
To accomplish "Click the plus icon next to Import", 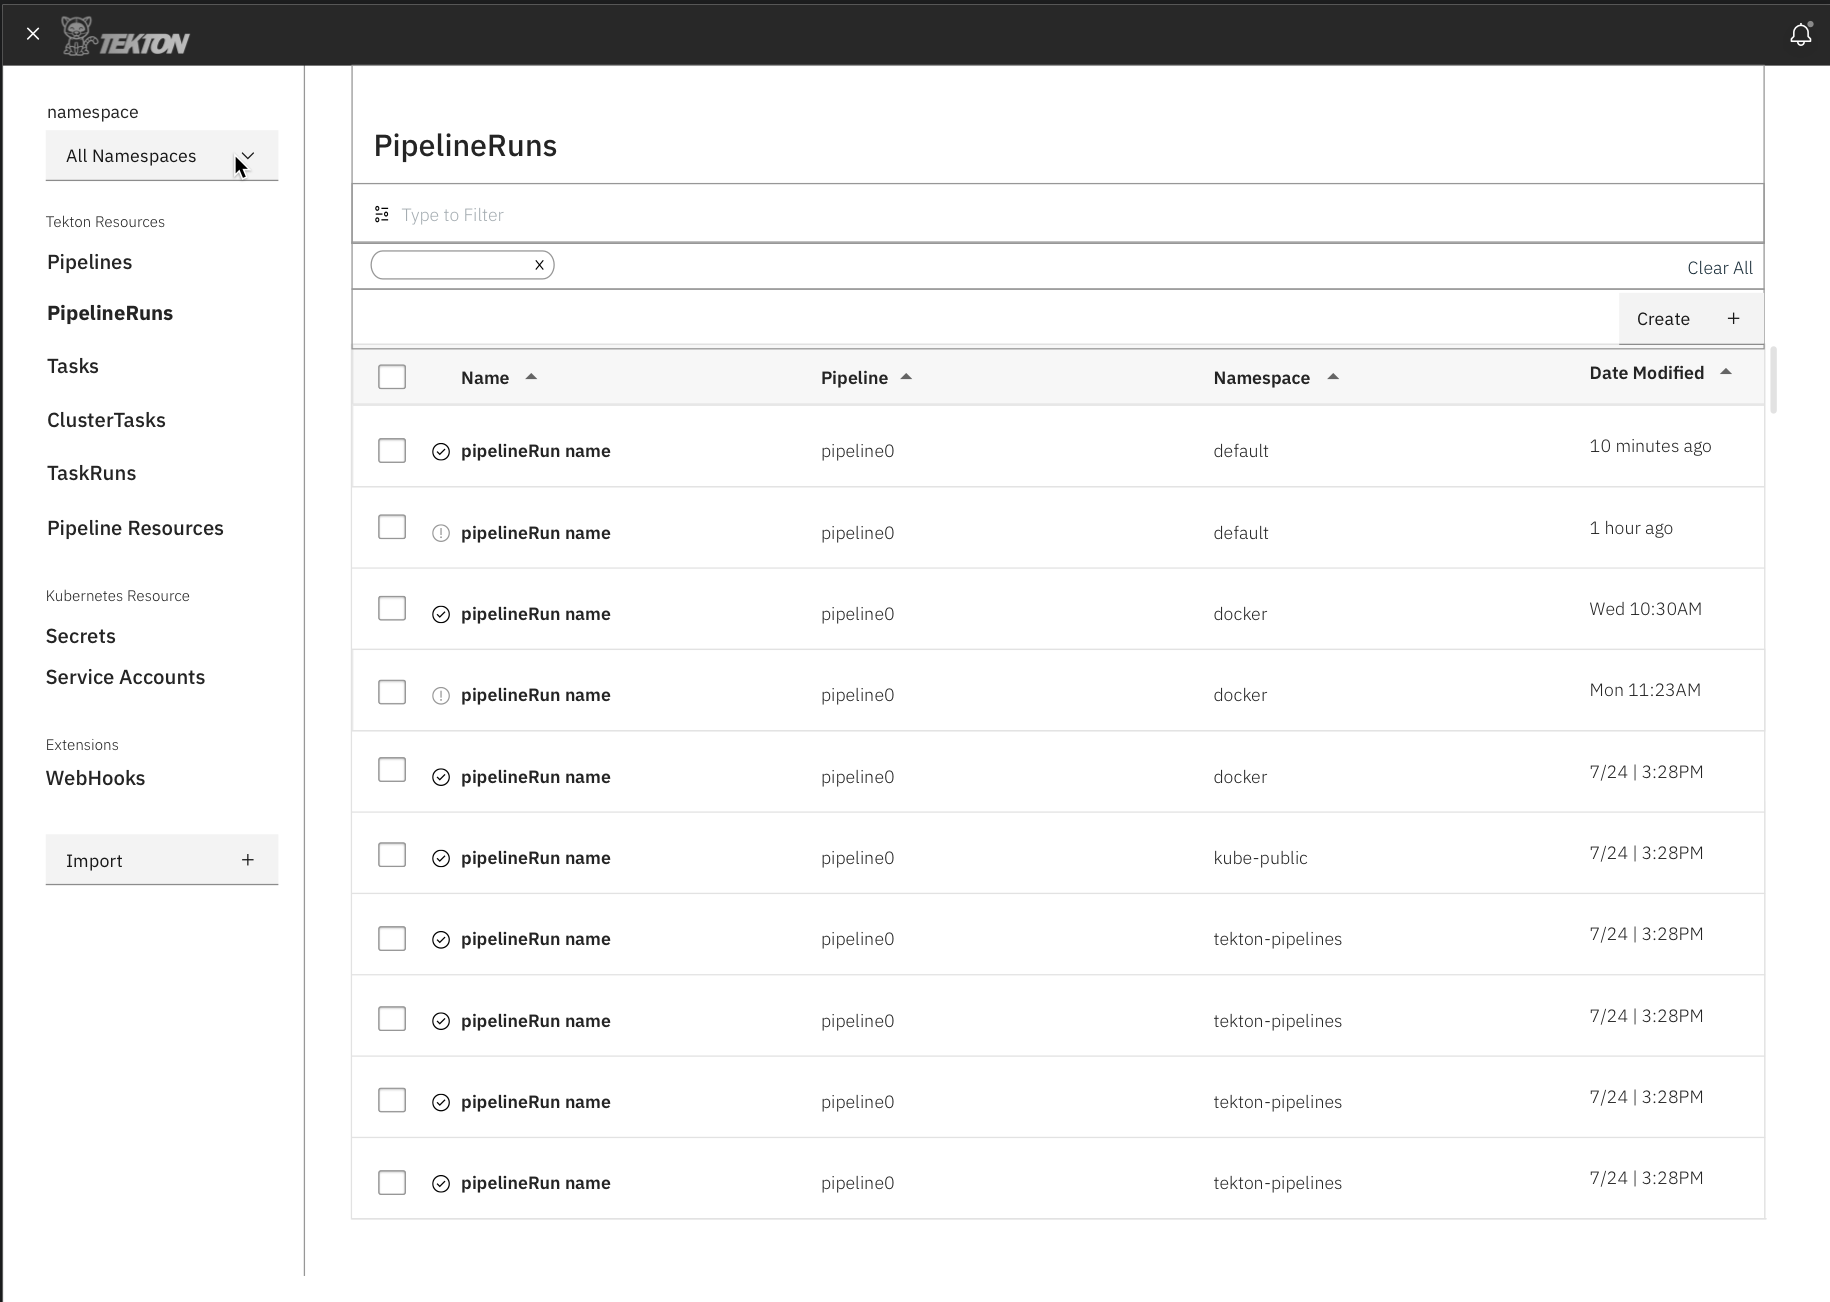I will pyautogui.click(x=248, y=859).
